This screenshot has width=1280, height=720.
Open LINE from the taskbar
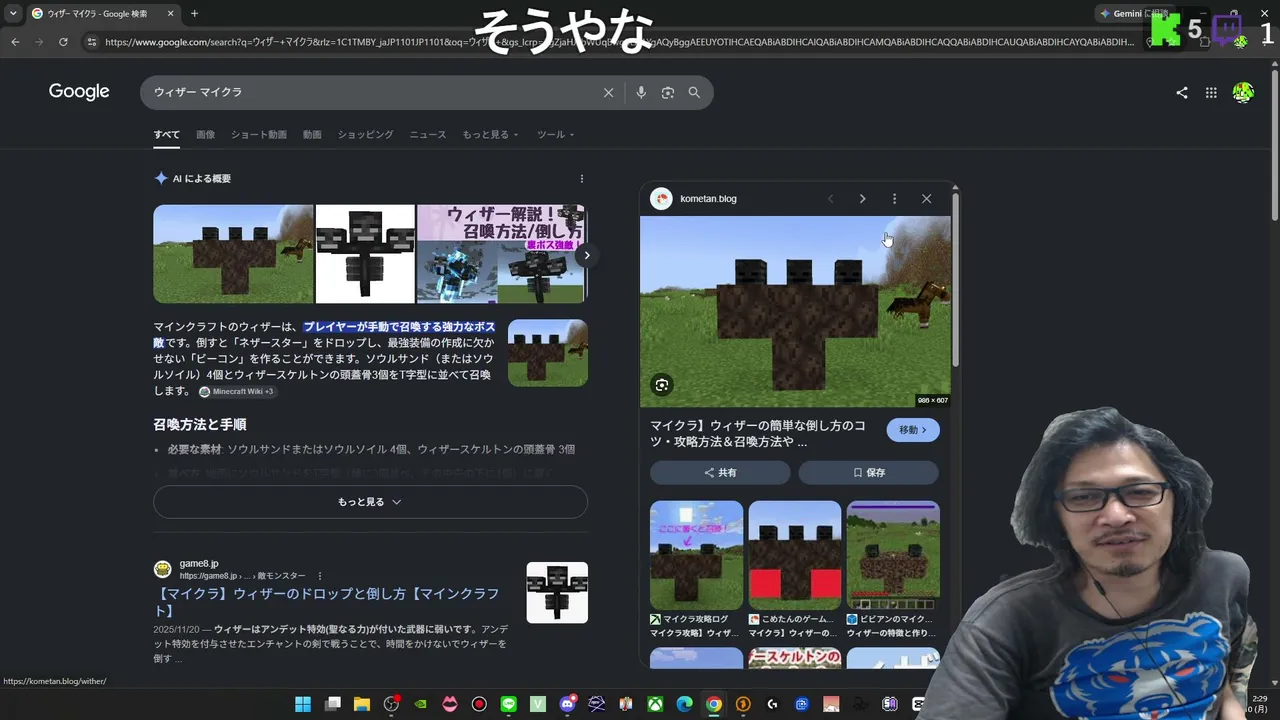509,704
